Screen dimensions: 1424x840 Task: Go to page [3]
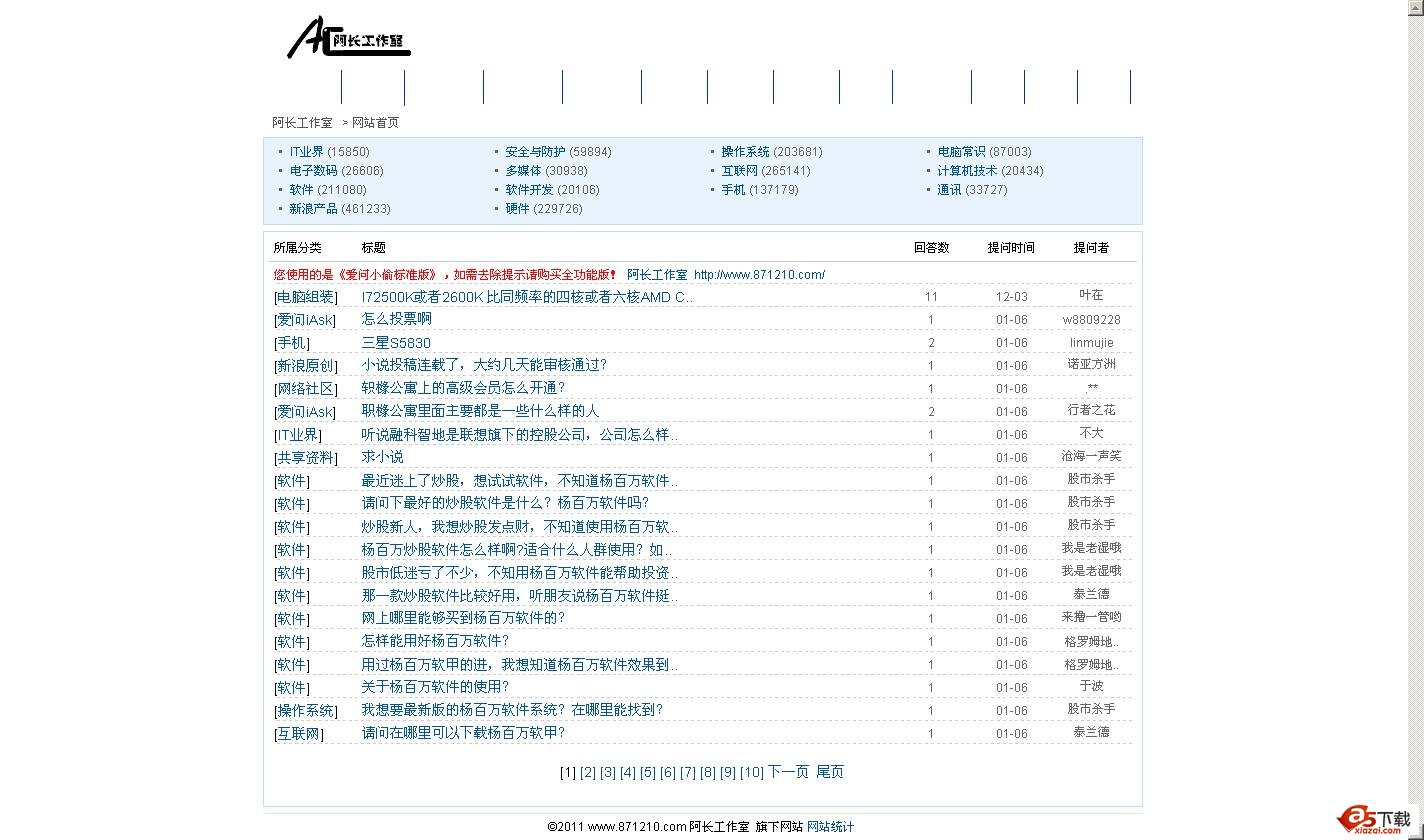coord(608,772)
